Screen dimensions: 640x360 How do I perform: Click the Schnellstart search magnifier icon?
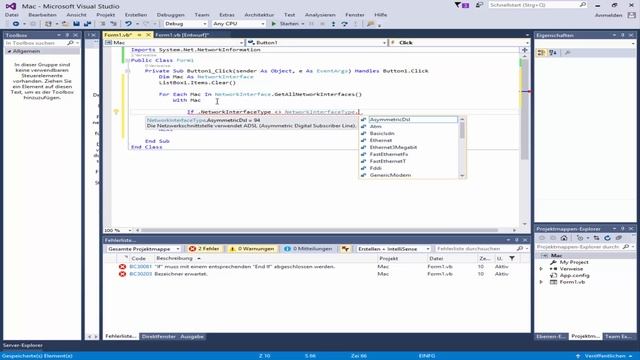(x=582, y=5)
